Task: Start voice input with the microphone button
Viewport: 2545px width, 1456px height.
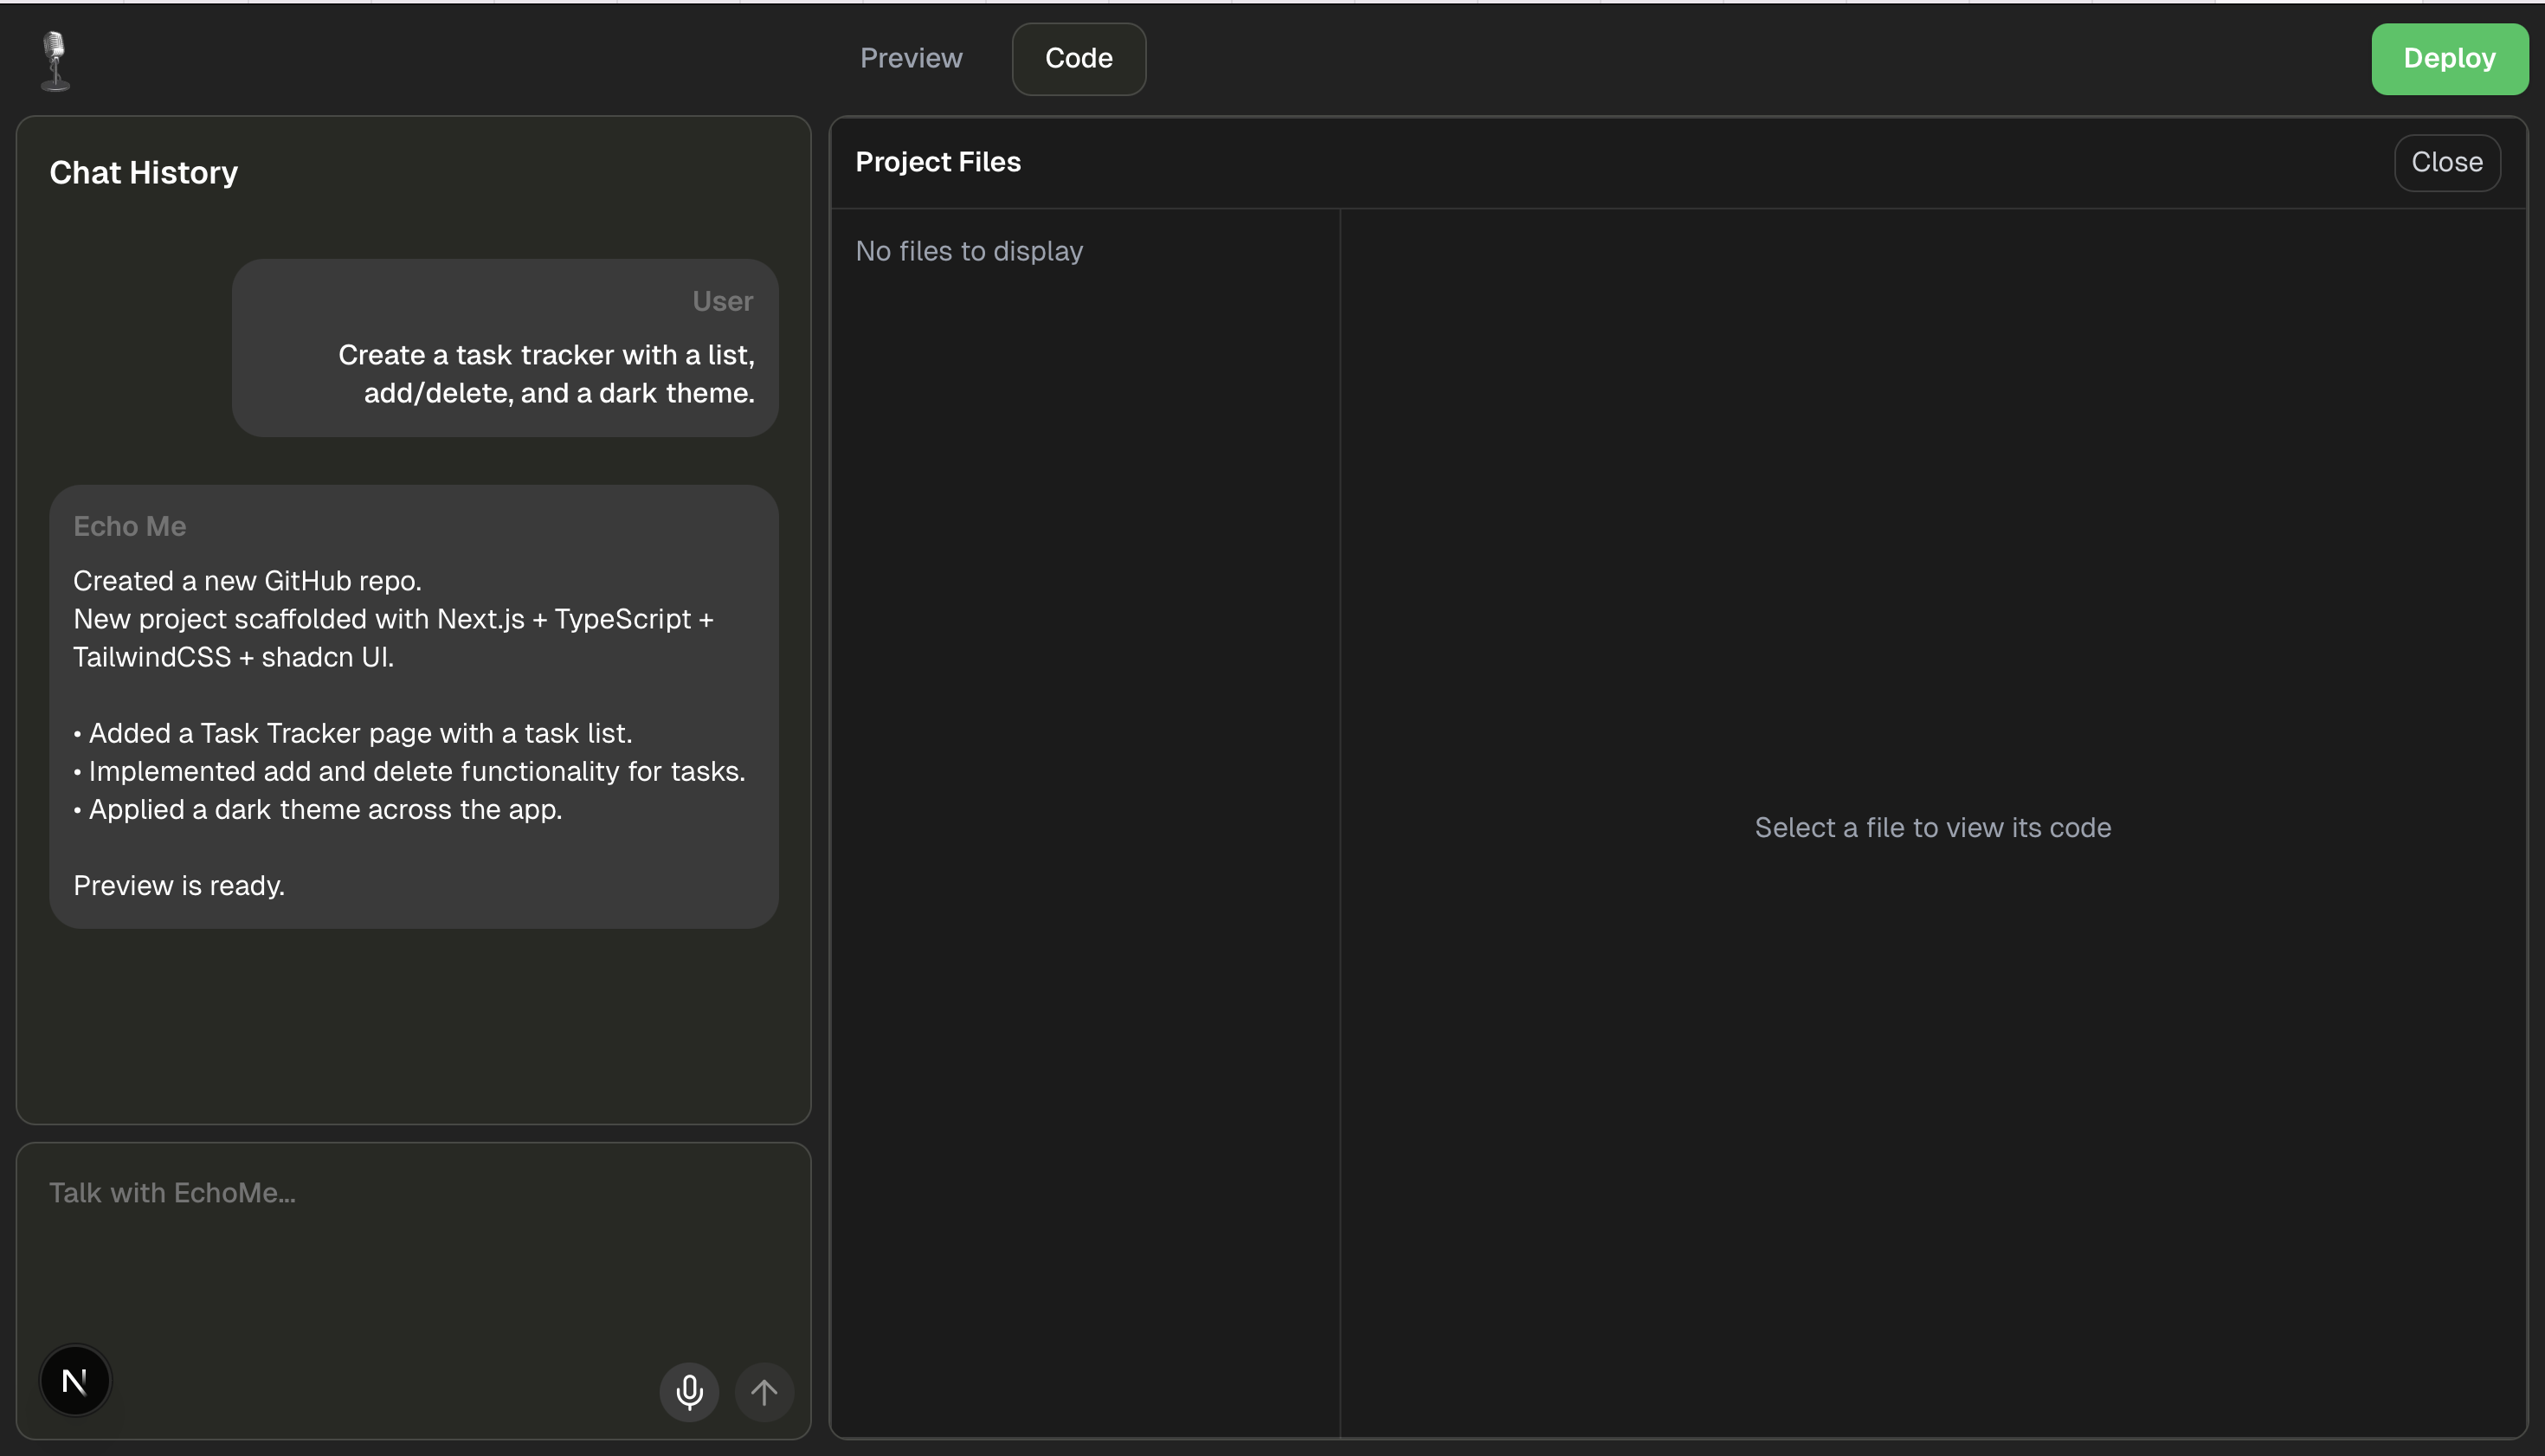Action: [689, 1391]
